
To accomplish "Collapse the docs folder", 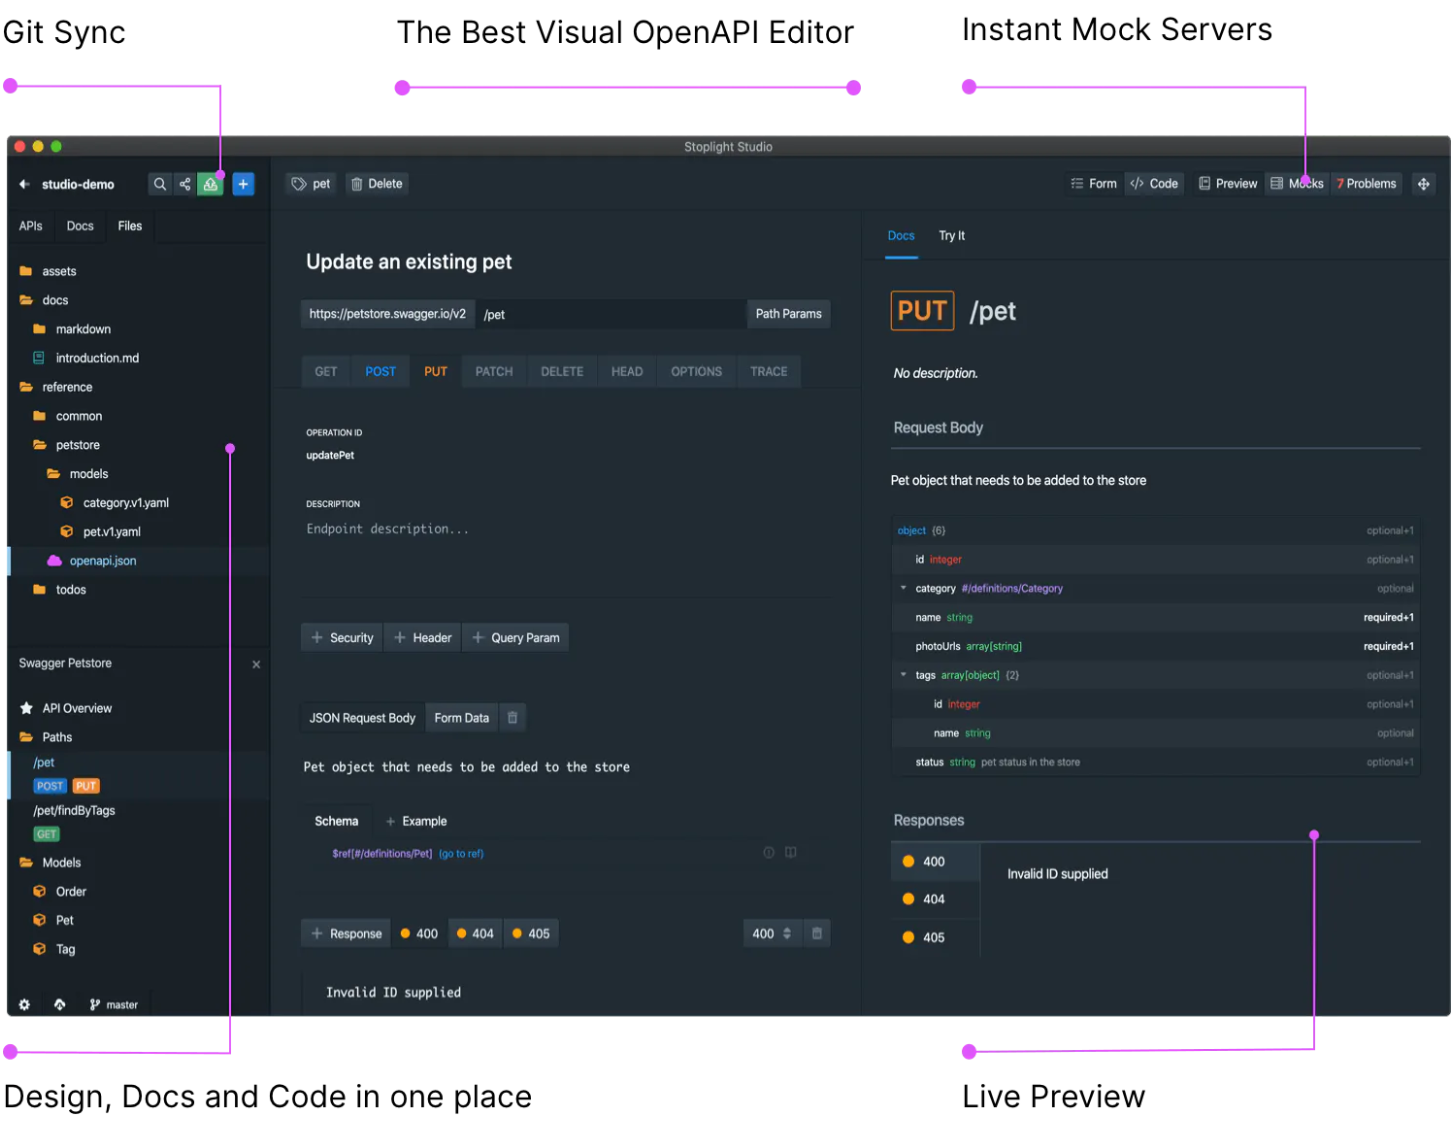I will 138,300.
